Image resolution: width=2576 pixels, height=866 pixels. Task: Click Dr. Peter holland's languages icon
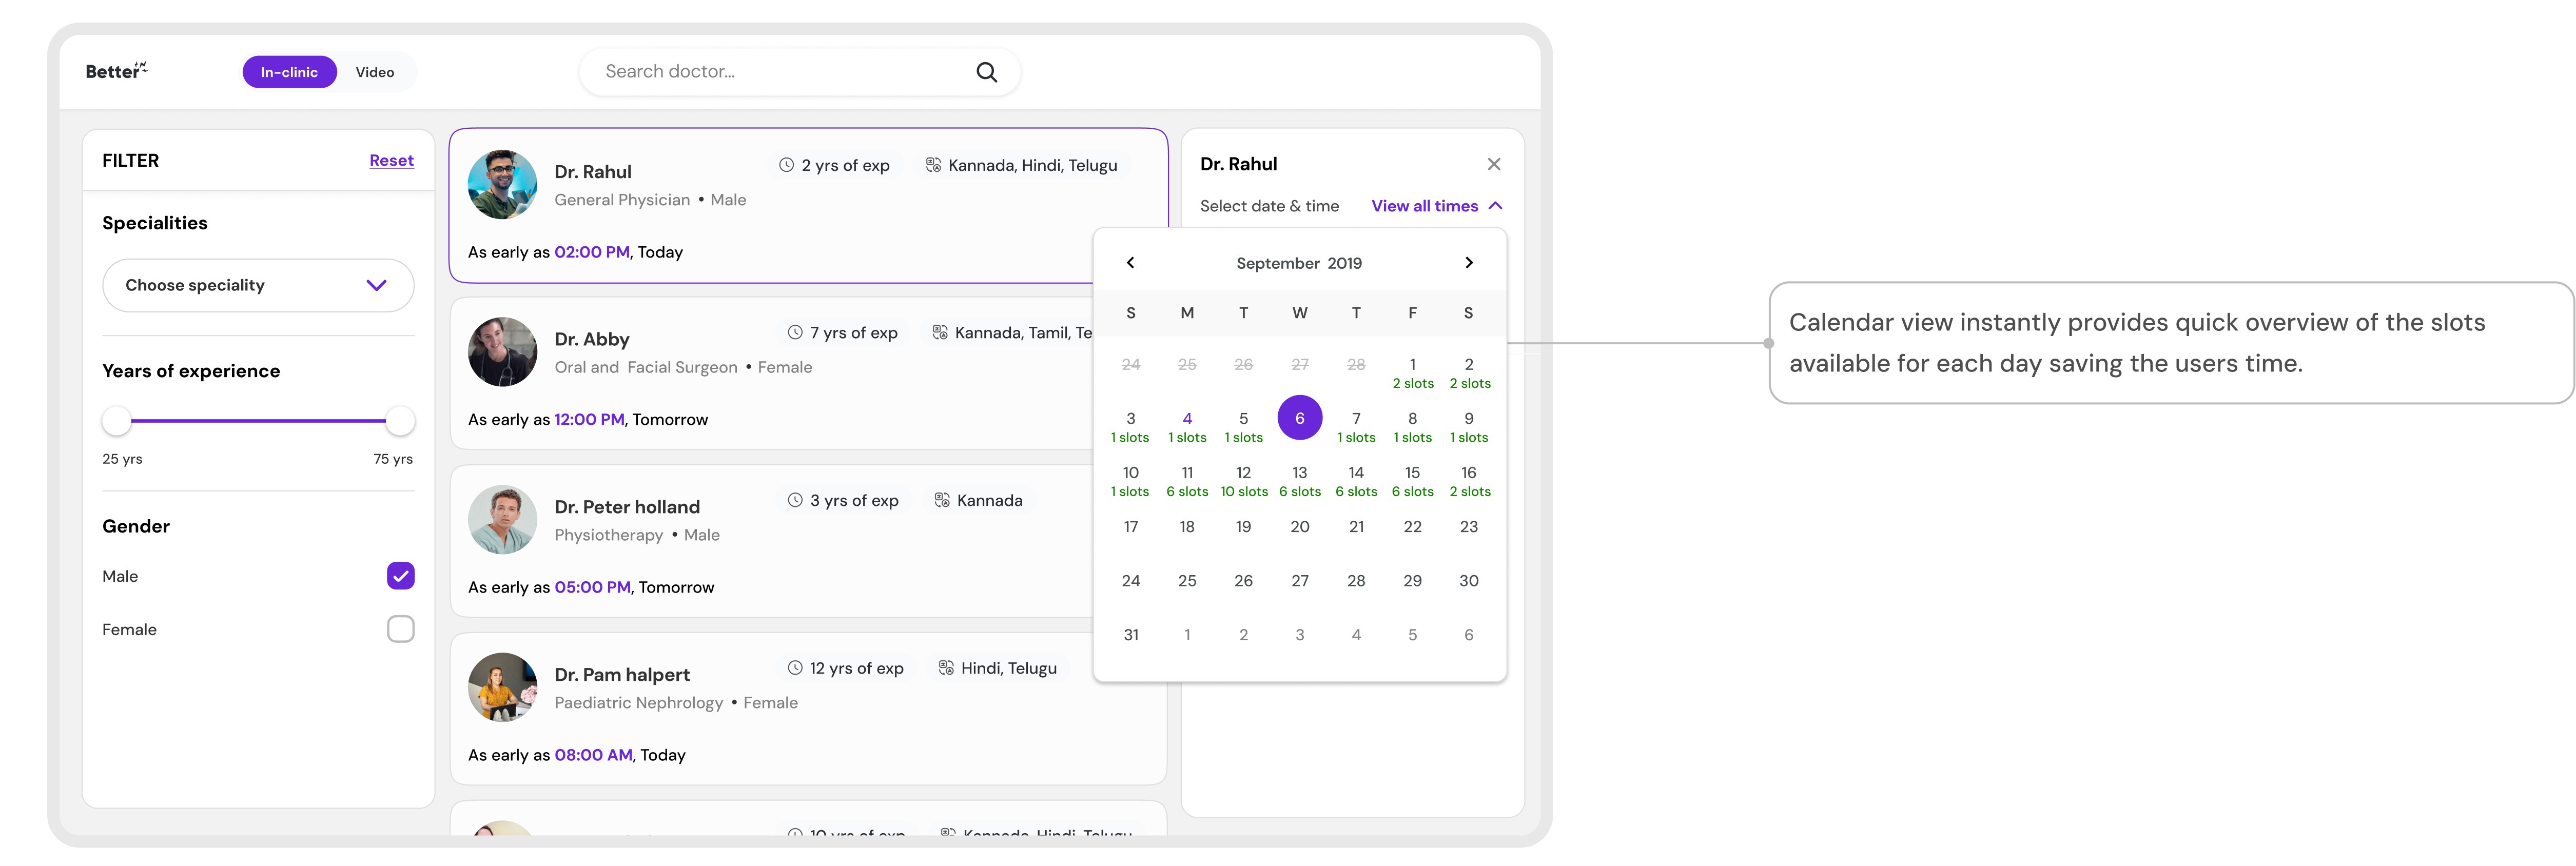tap(942, 500)
